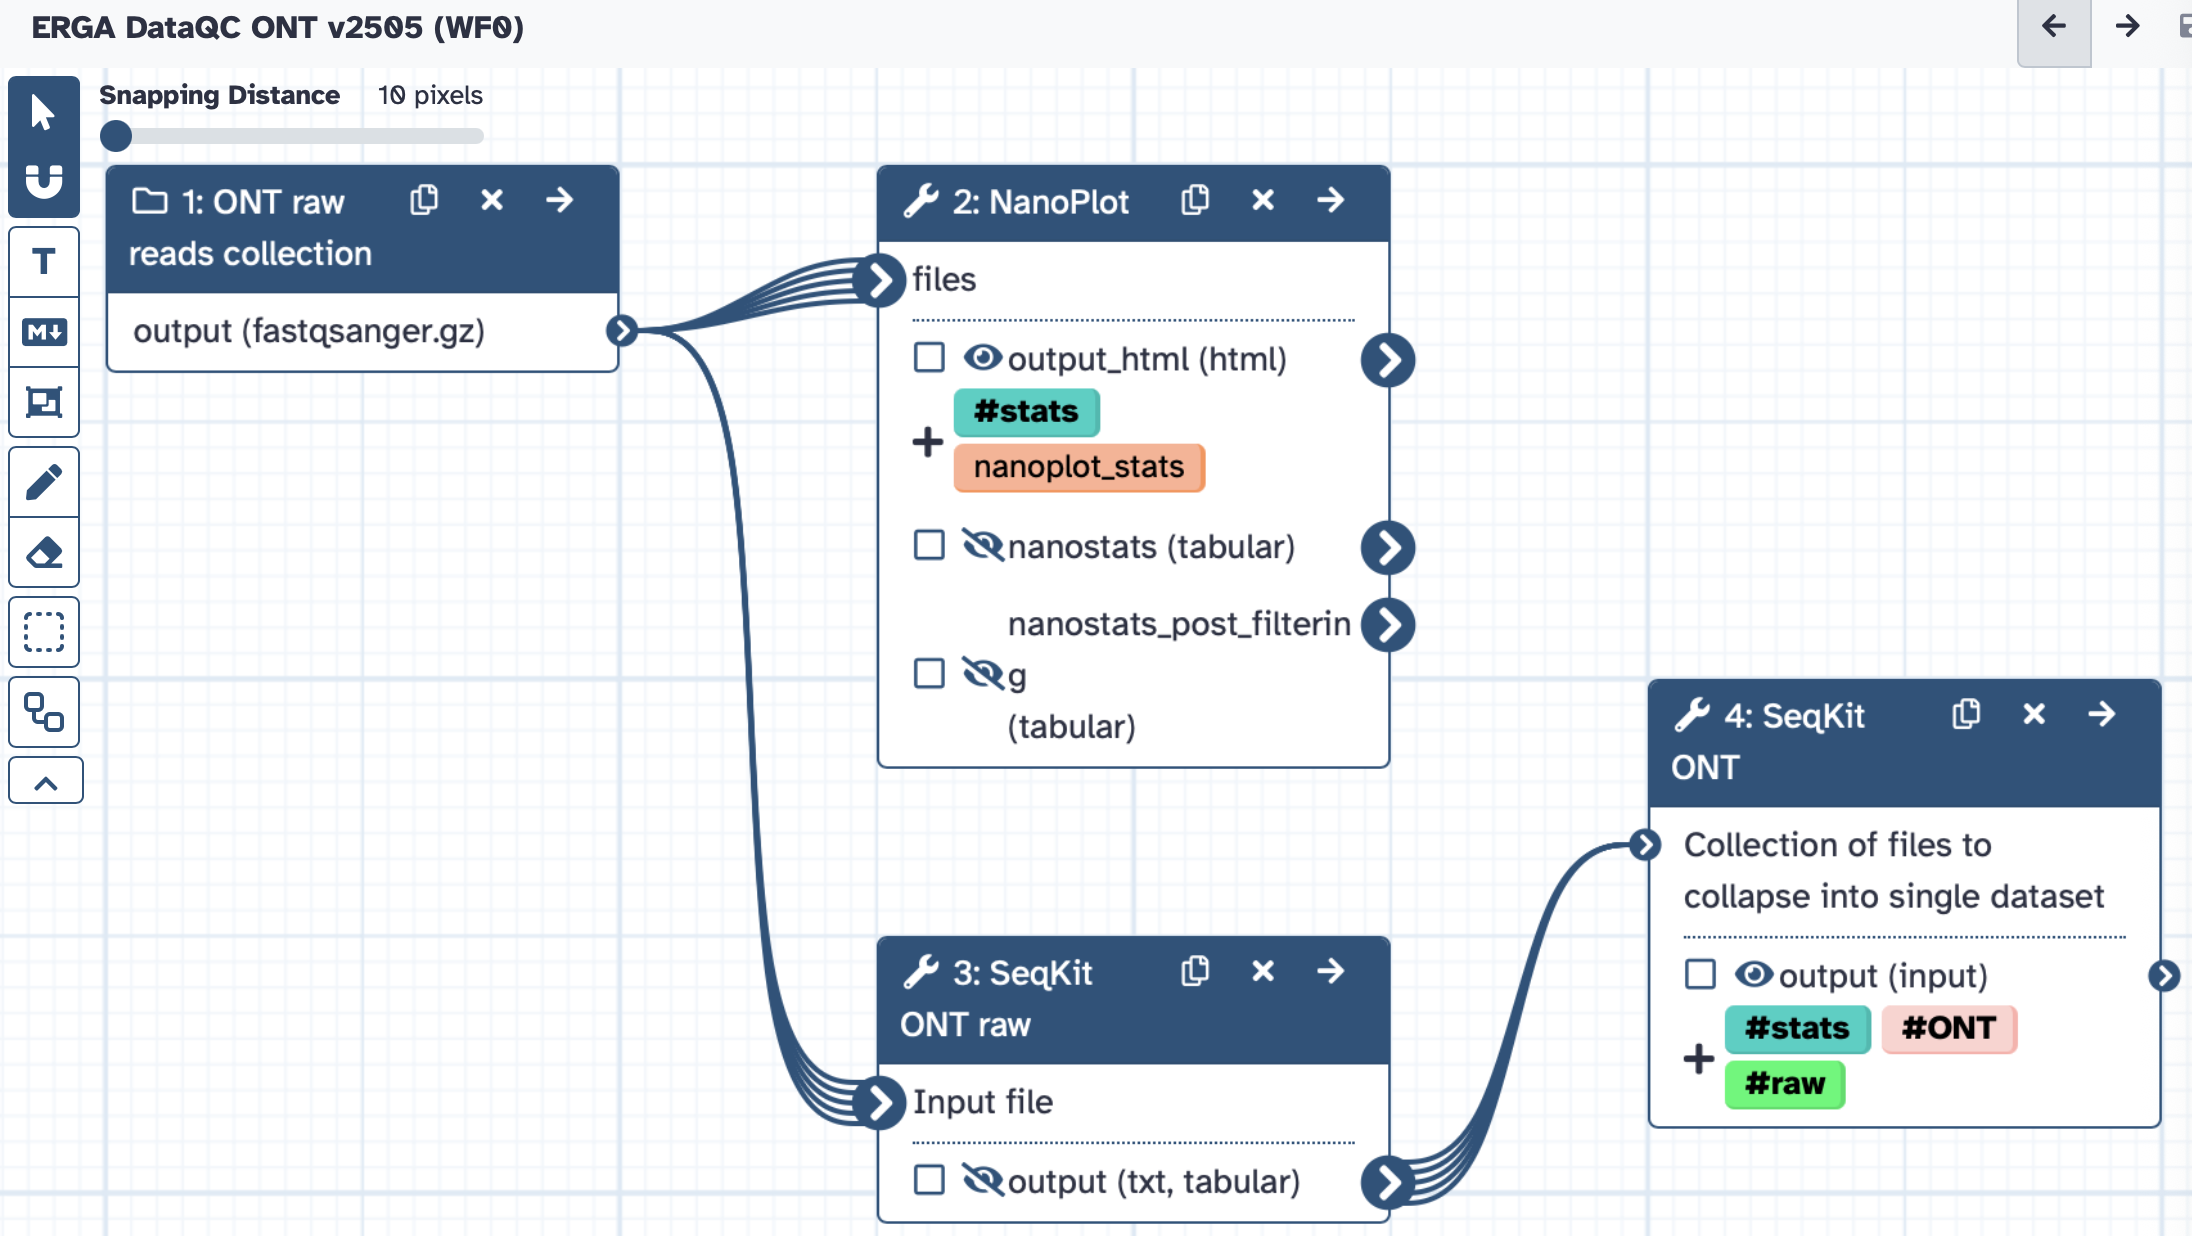This screenshot has width=2192, height=1236.
Task: Click the nanostats output connector
Action: [1388, 548]
